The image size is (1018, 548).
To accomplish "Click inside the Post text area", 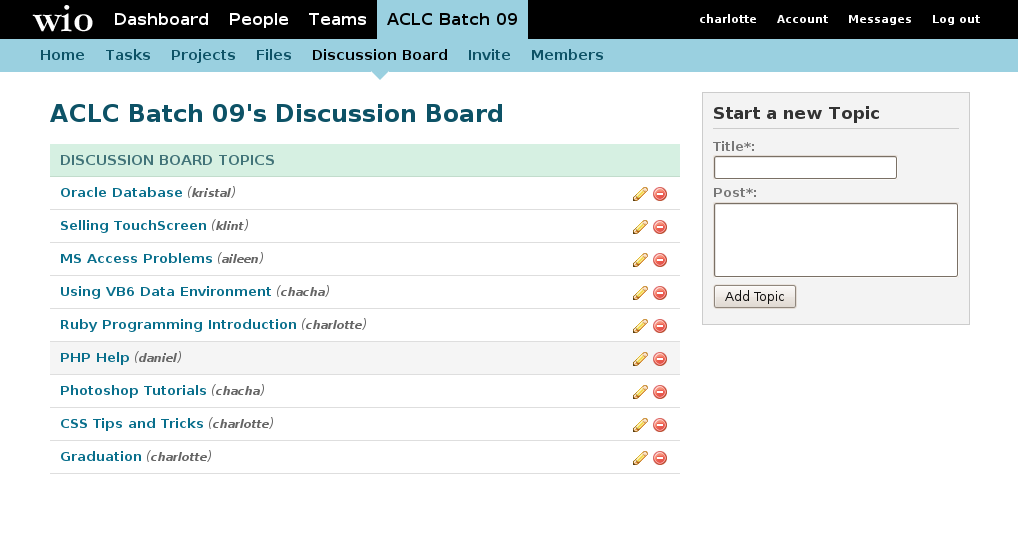I will 836,240.
